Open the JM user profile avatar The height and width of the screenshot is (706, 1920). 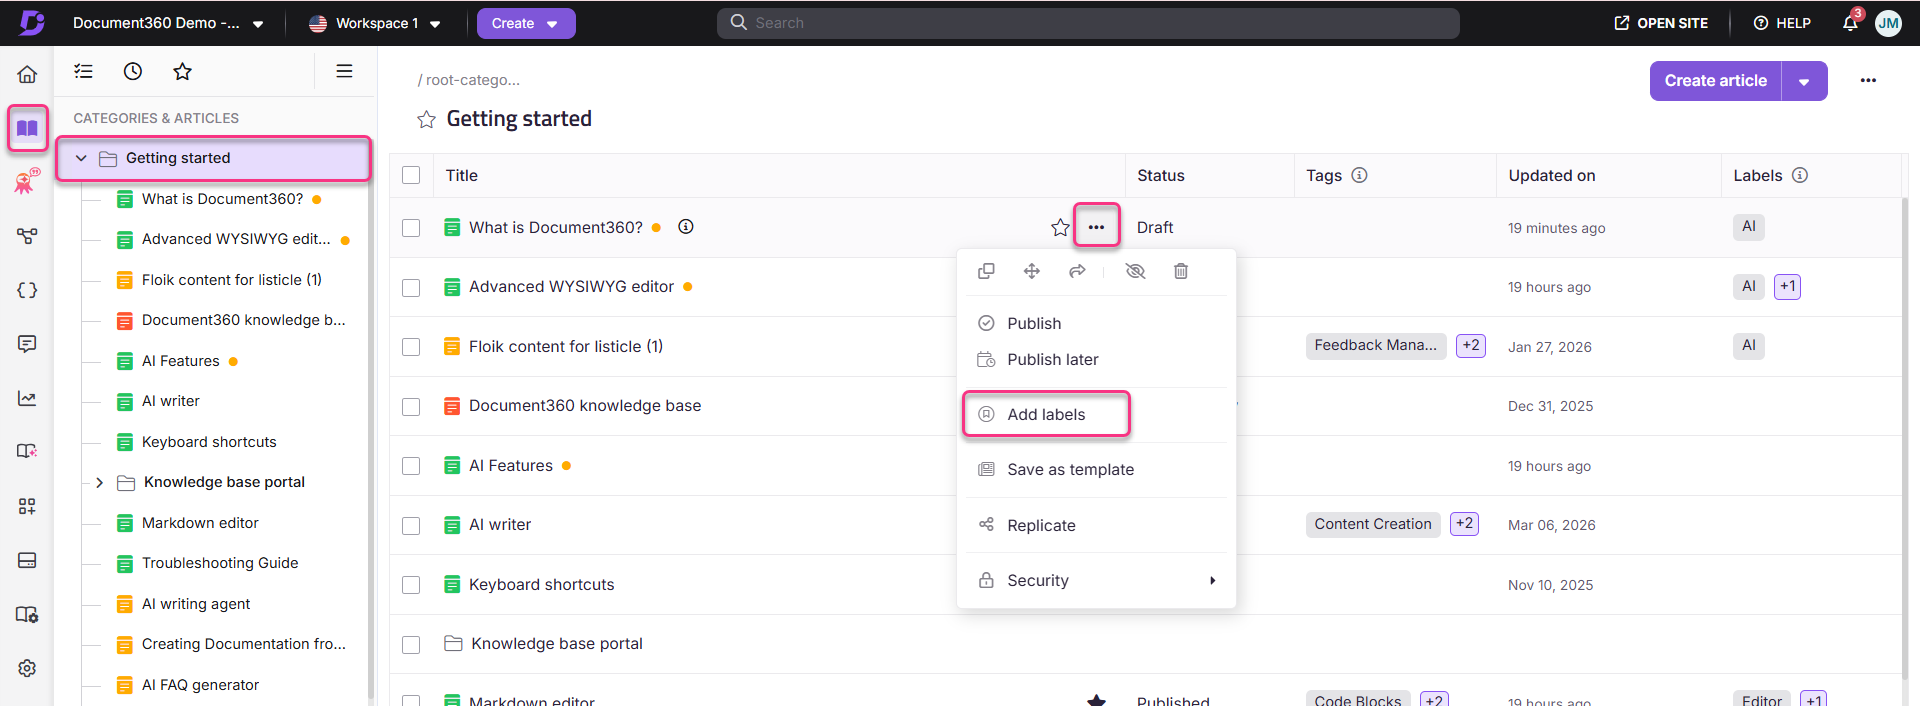click(x=1888, y=23)
